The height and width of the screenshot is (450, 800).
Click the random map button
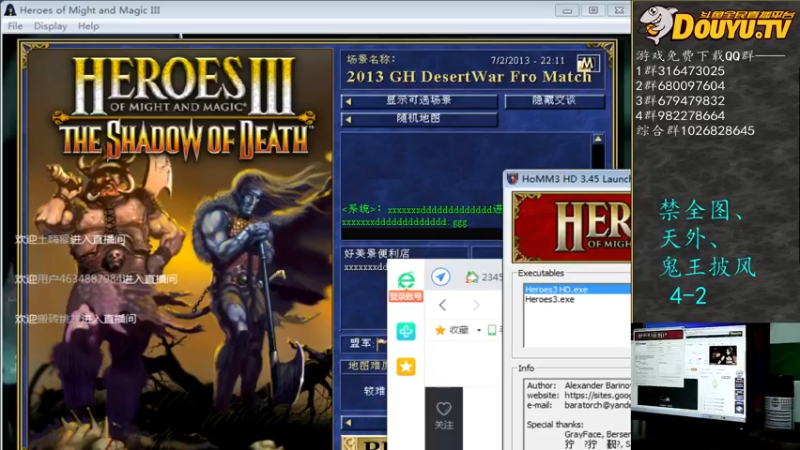(x=419, y=119)
